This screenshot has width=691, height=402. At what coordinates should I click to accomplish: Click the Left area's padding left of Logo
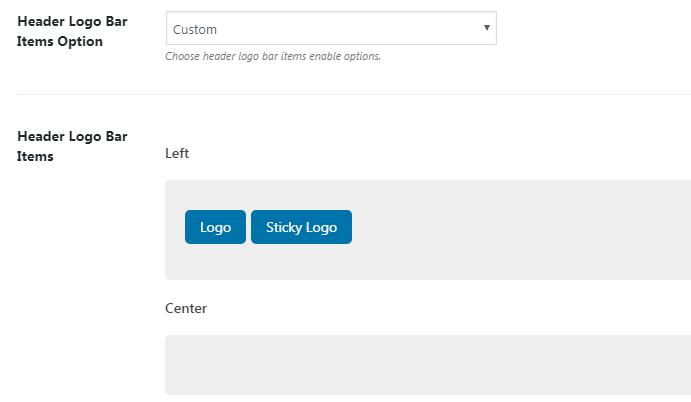(x=175, y=228)
